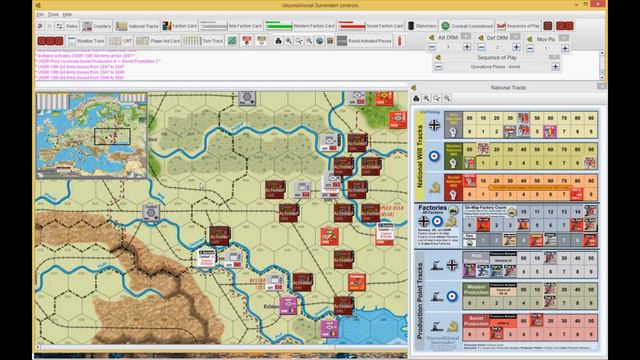Viewport: 640px width, 360px height.
Task: Open the Weather Track
Action: [x=86, y=41]
